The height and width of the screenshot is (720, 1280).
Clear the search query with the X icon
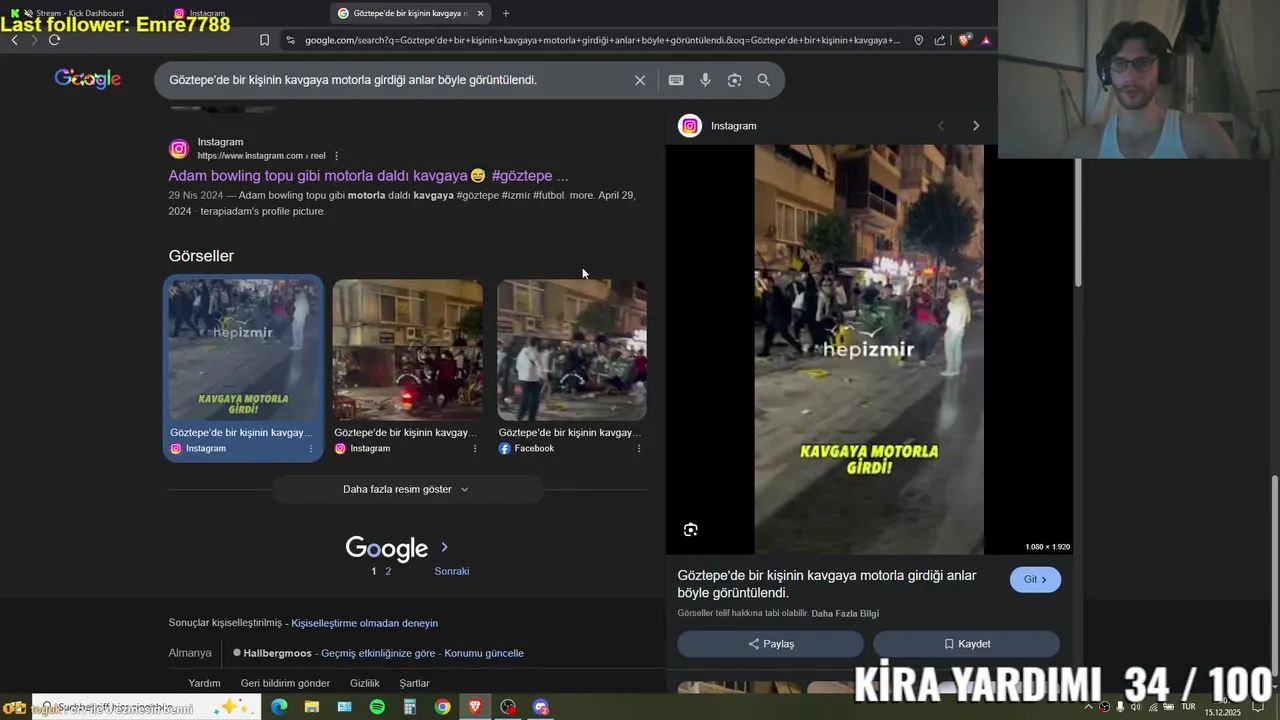[640, 80]
